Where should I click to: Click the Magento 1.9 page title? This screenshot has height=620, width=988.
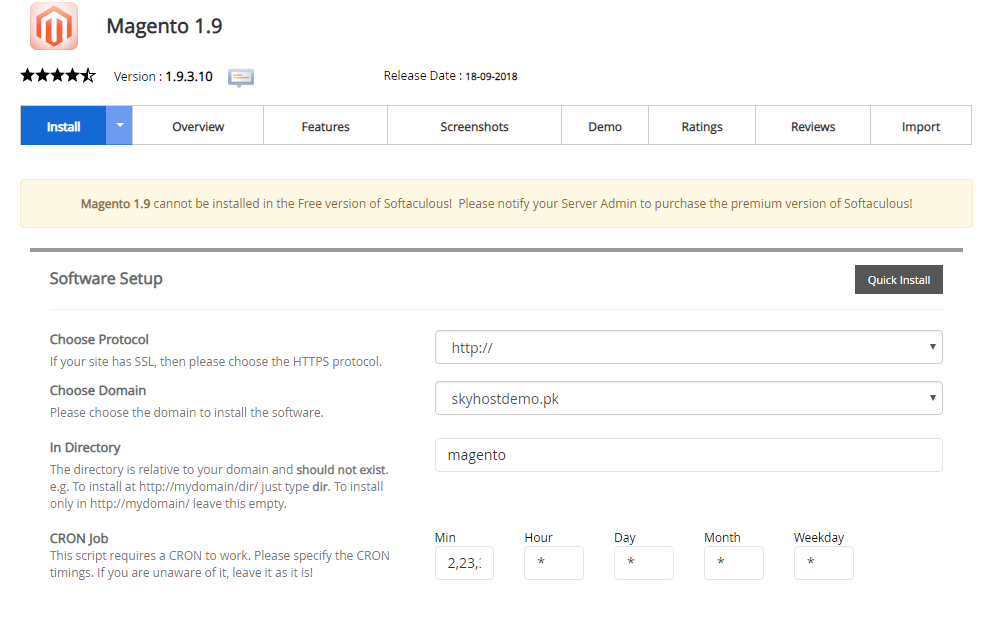click(x=164, y=26)
